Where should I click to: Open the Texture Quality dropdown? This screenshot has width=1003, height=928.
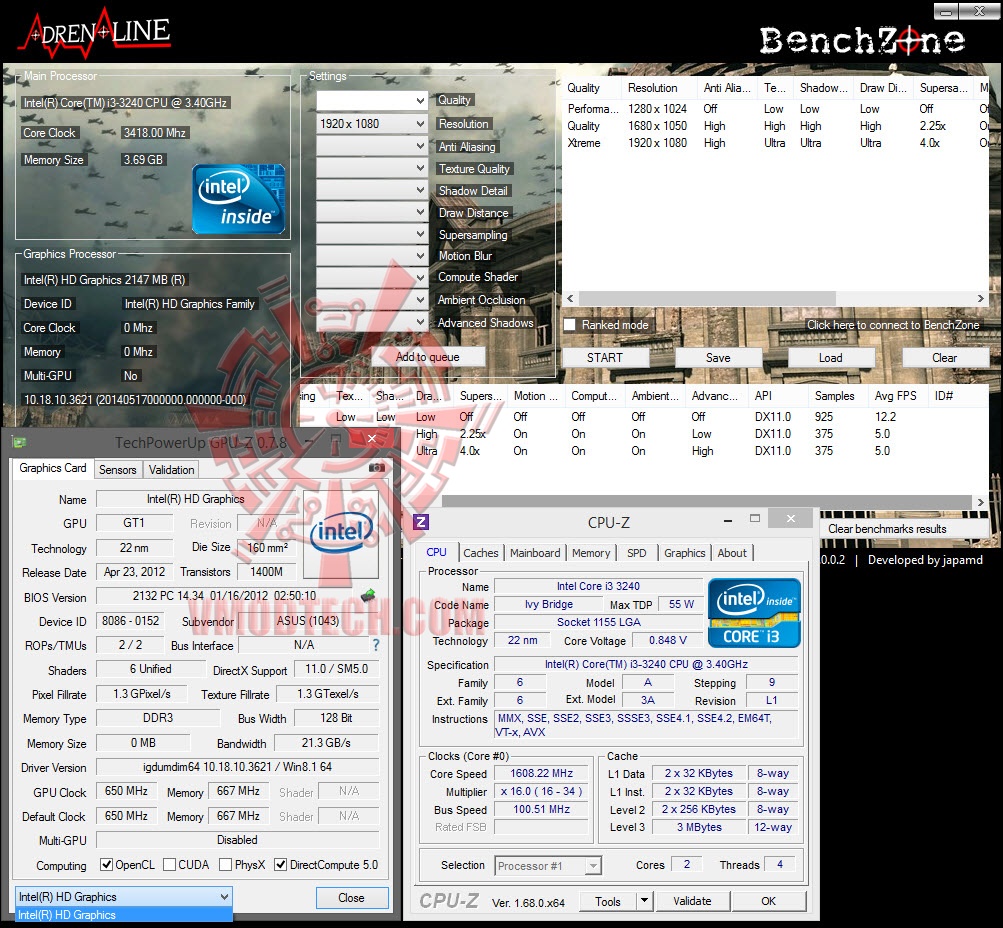coord(372,168)
